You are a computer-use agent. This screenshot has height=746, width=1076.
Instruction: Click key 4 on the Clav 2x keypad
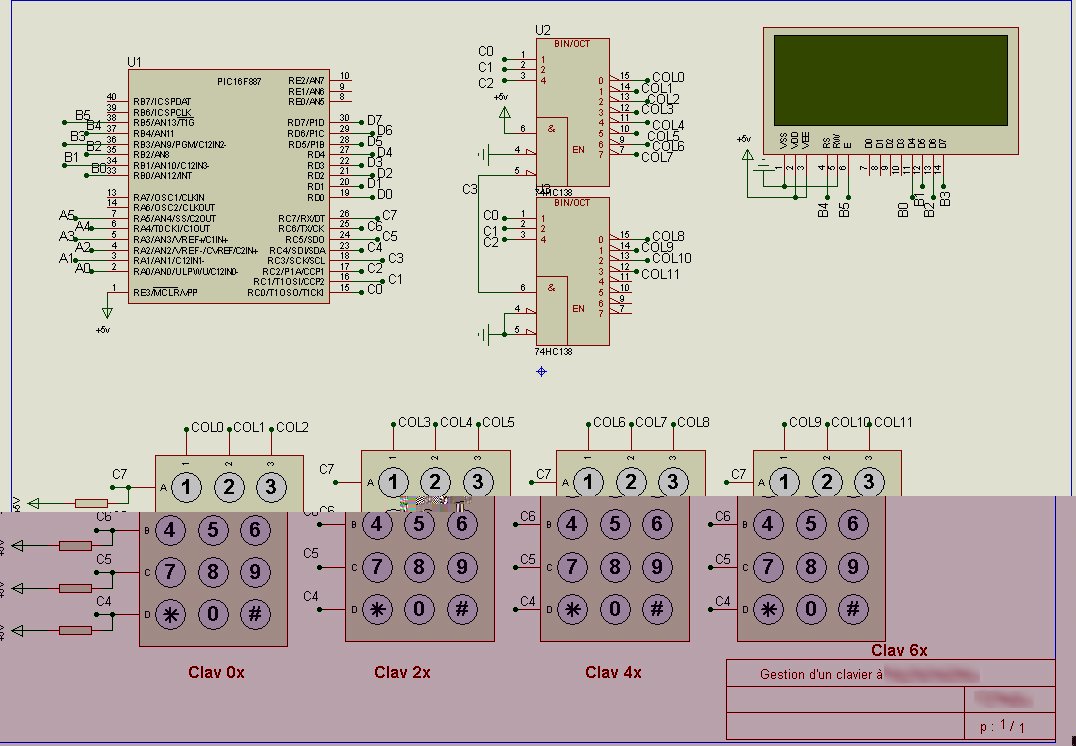coord(377,525)
